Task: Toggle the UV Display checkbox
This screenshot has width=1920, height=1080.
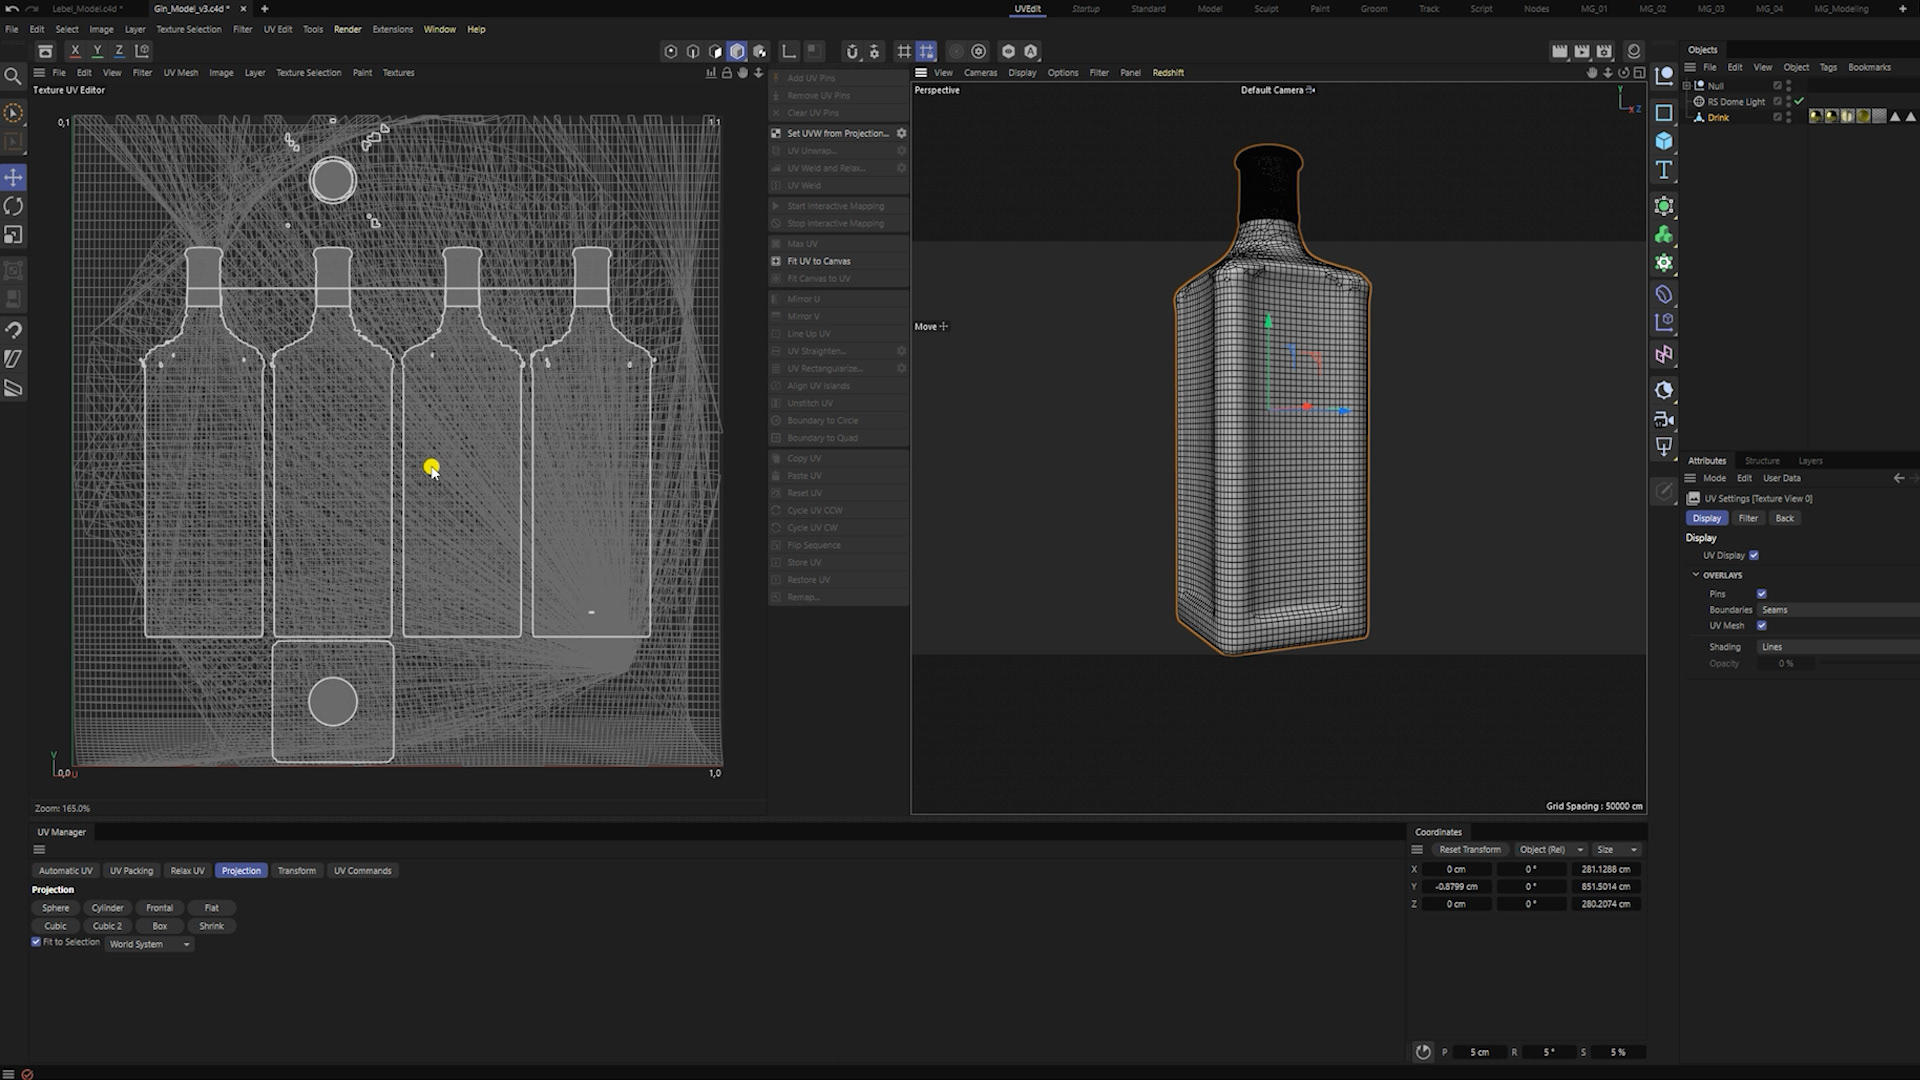Action: click(1754, 555)
